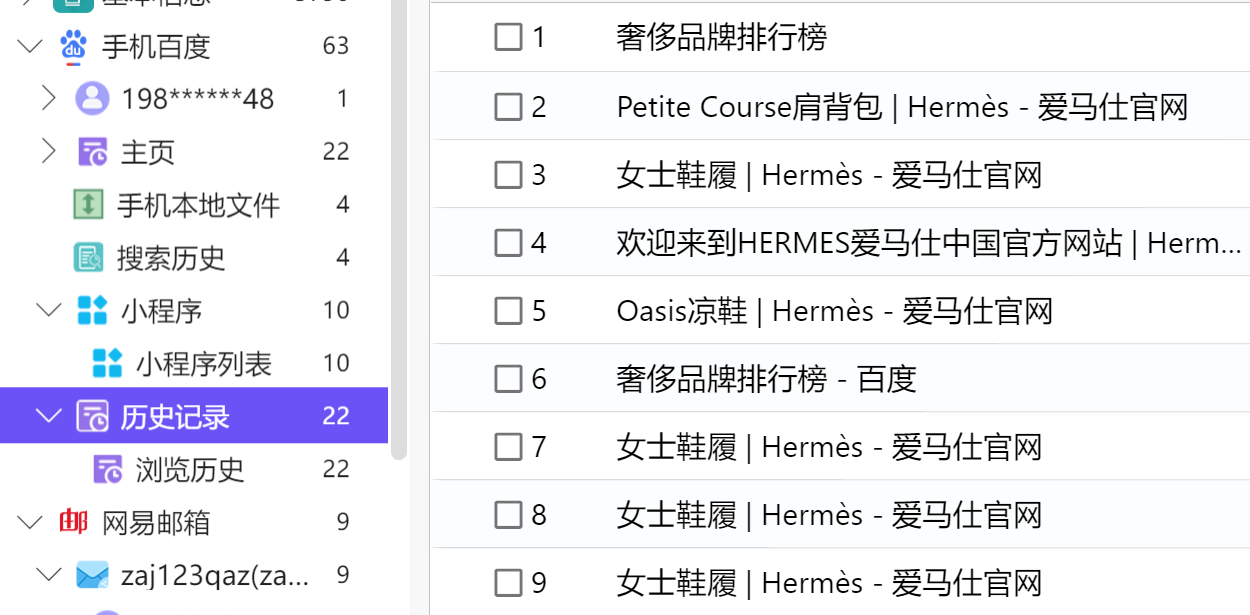This screenshot has width=1250, height=615.
Task: Open the Petite Course肩背包 history entry
Action: point(901,107)
